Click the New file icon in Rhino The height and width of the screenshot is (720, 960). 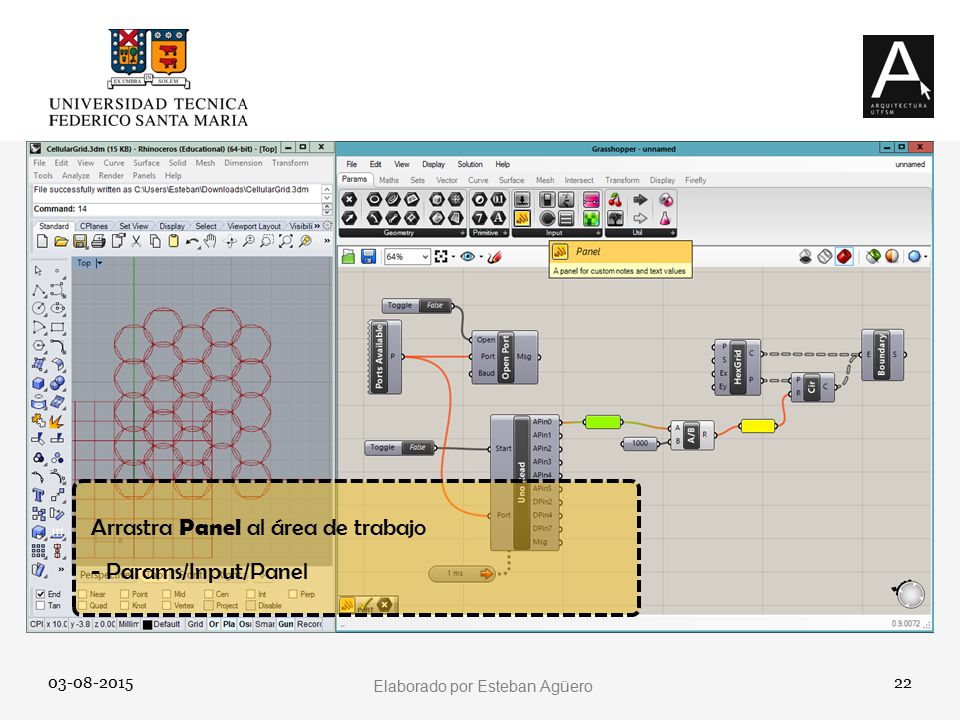coord(42,241)
